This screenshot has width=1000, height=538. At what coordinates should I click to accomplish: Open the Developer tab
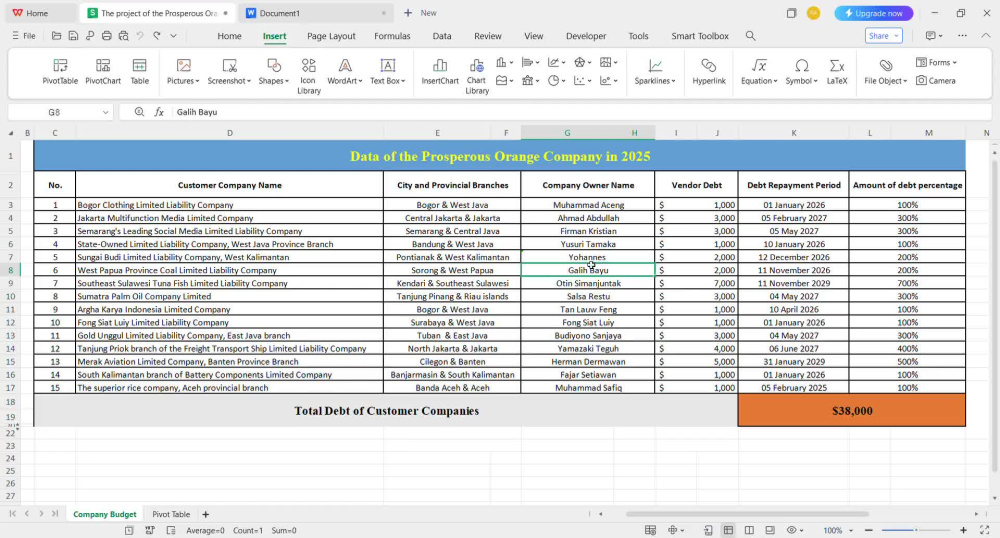586,36
